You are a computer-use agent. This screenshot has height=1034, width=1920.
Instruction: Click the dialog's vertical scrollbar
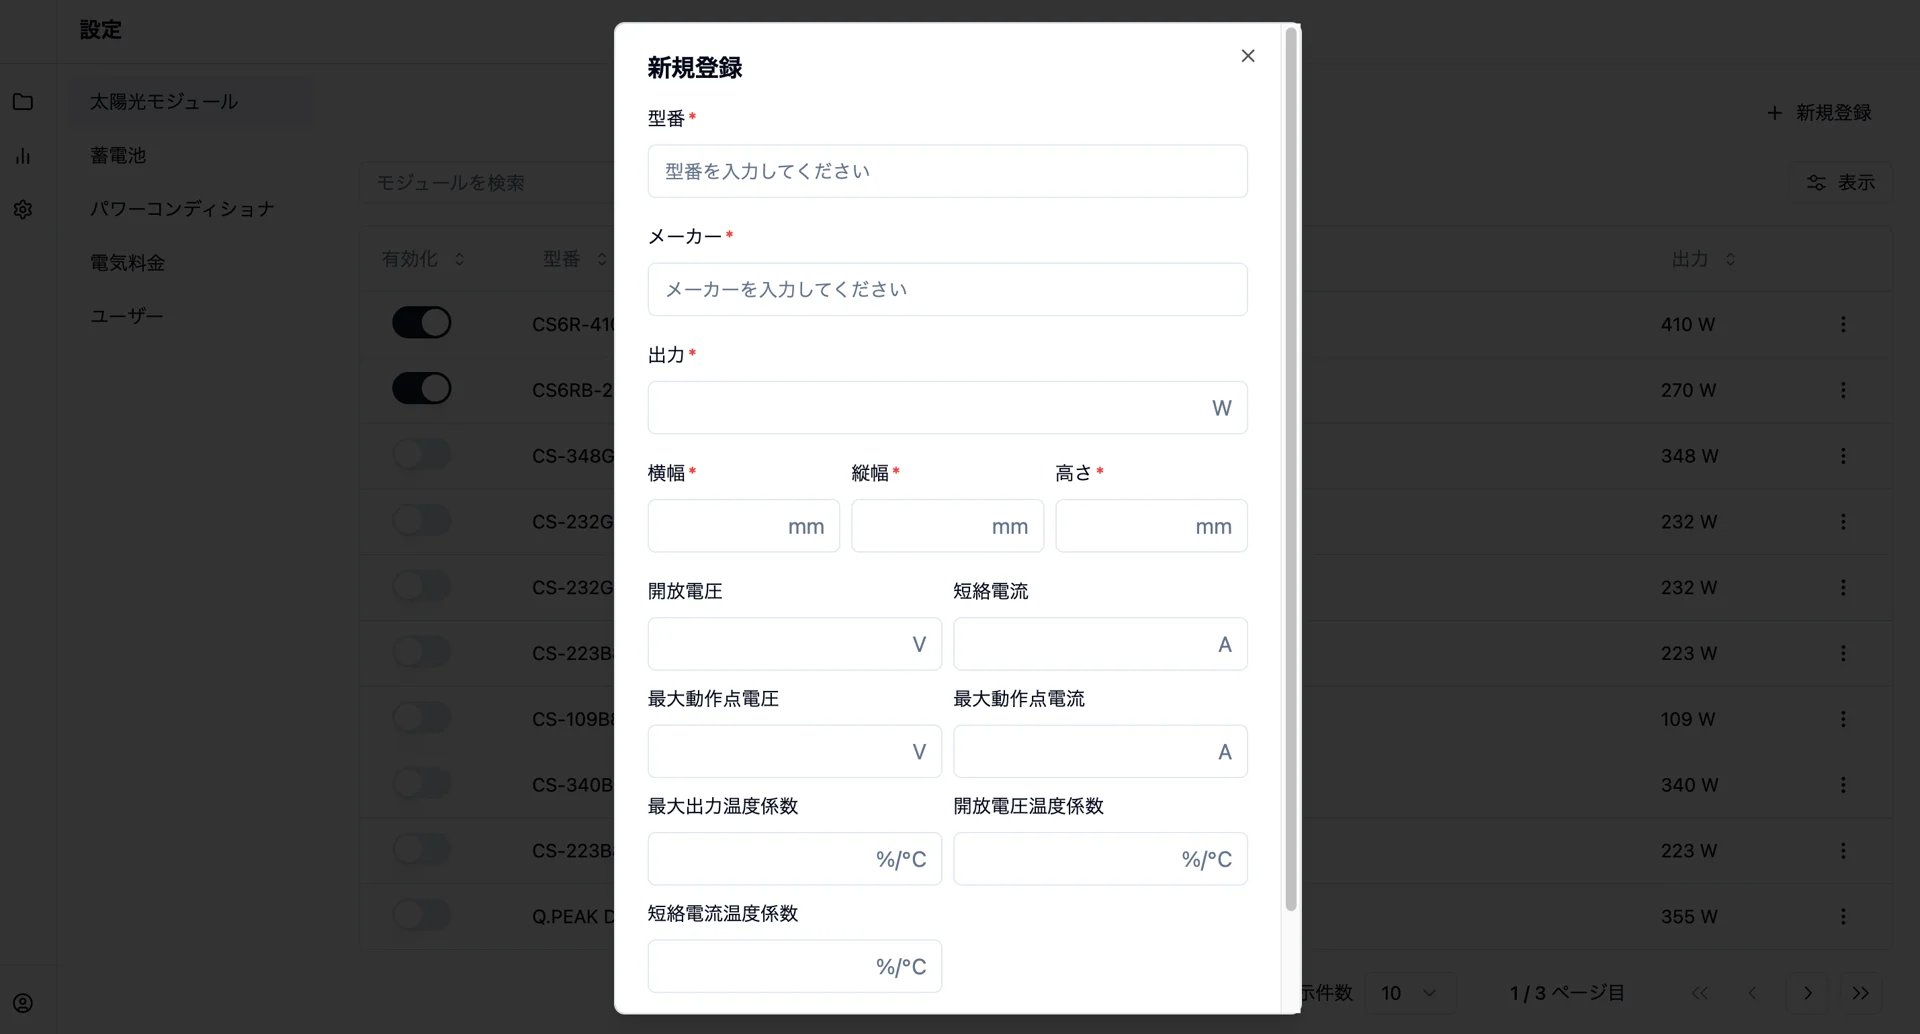pyautogui.click(x=1291, y=470)
